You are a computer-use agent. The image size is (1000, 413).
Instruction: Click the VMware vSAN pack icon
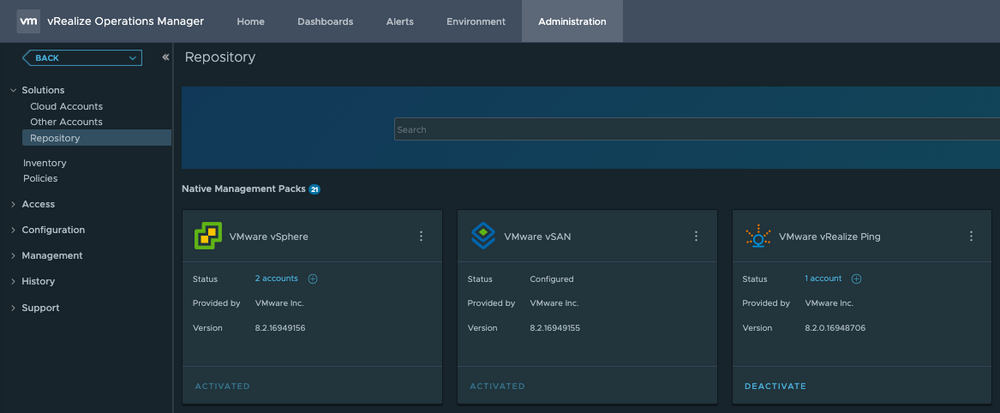pyautogui.click(x=482, y=236)
